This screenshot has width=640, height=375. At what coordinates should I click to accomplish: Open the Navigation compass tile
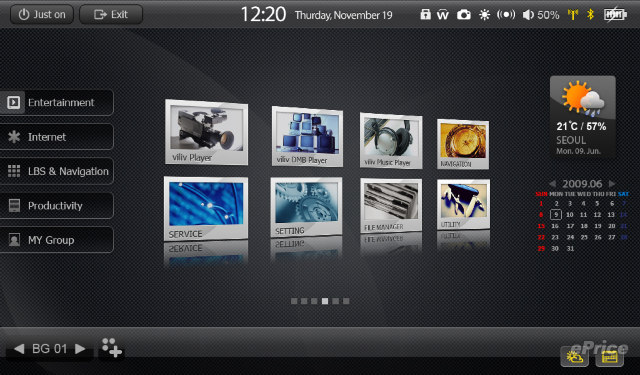pos(463,144)
